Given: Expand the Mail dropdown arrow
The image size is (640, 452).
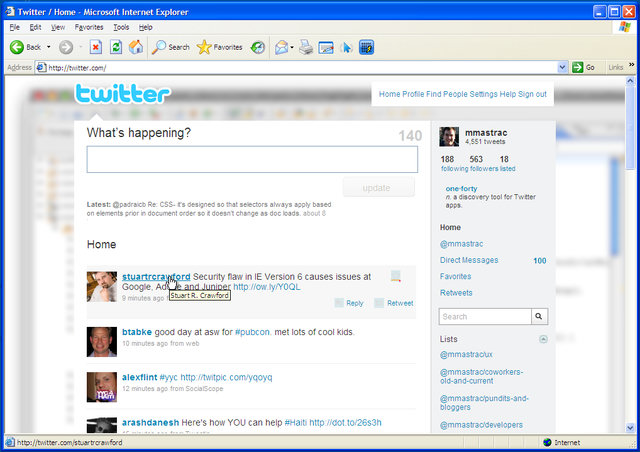Looking at the screenshot, I should (x=292, y=48).
